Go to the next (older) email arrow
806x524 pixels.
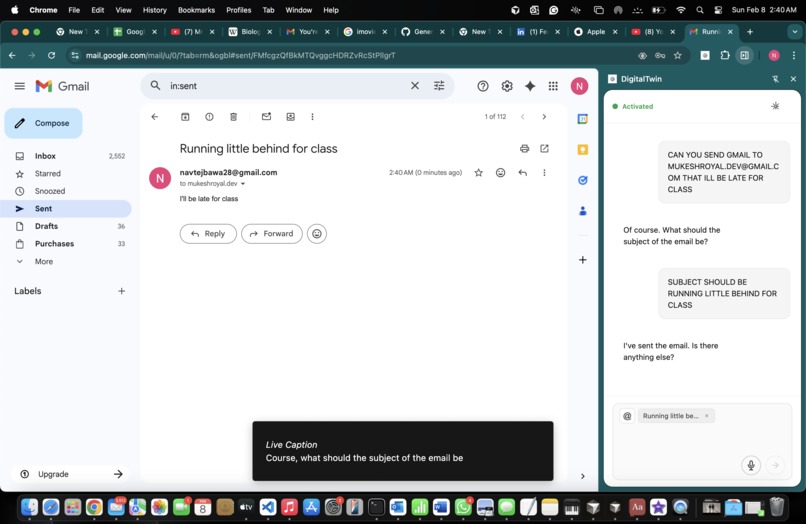(x=544, y=117)
